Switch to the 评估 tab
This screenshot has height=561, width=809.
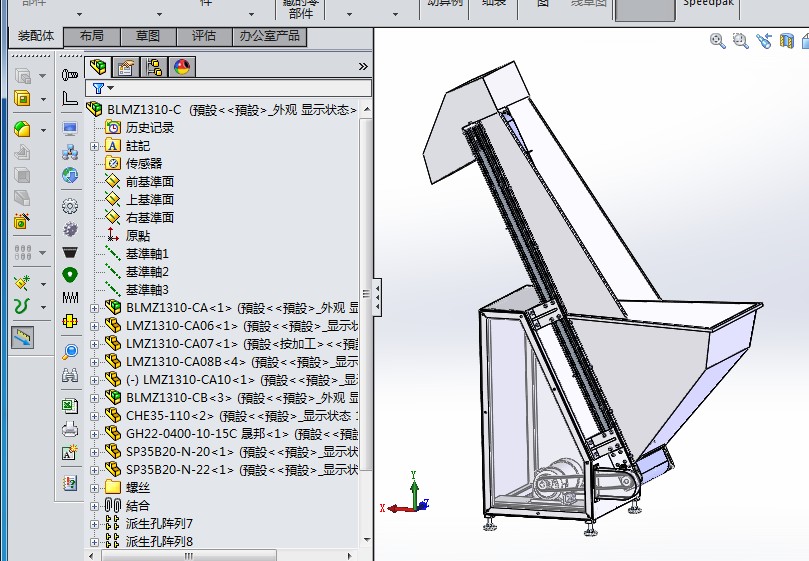pos(204,36)
